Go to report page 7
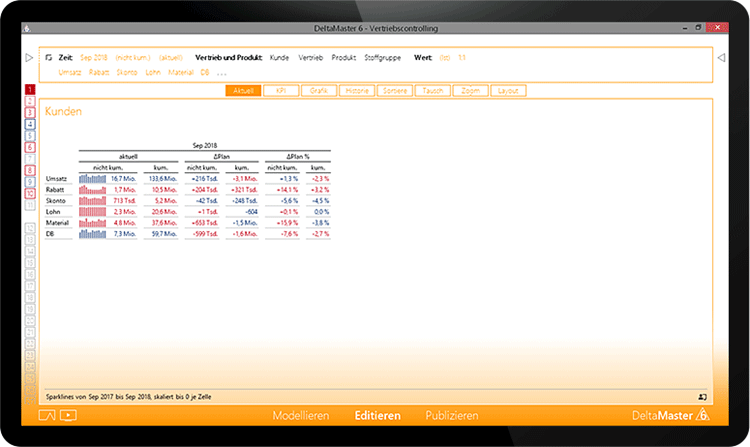Screen dimensions: 750x447 coord(30,159)
